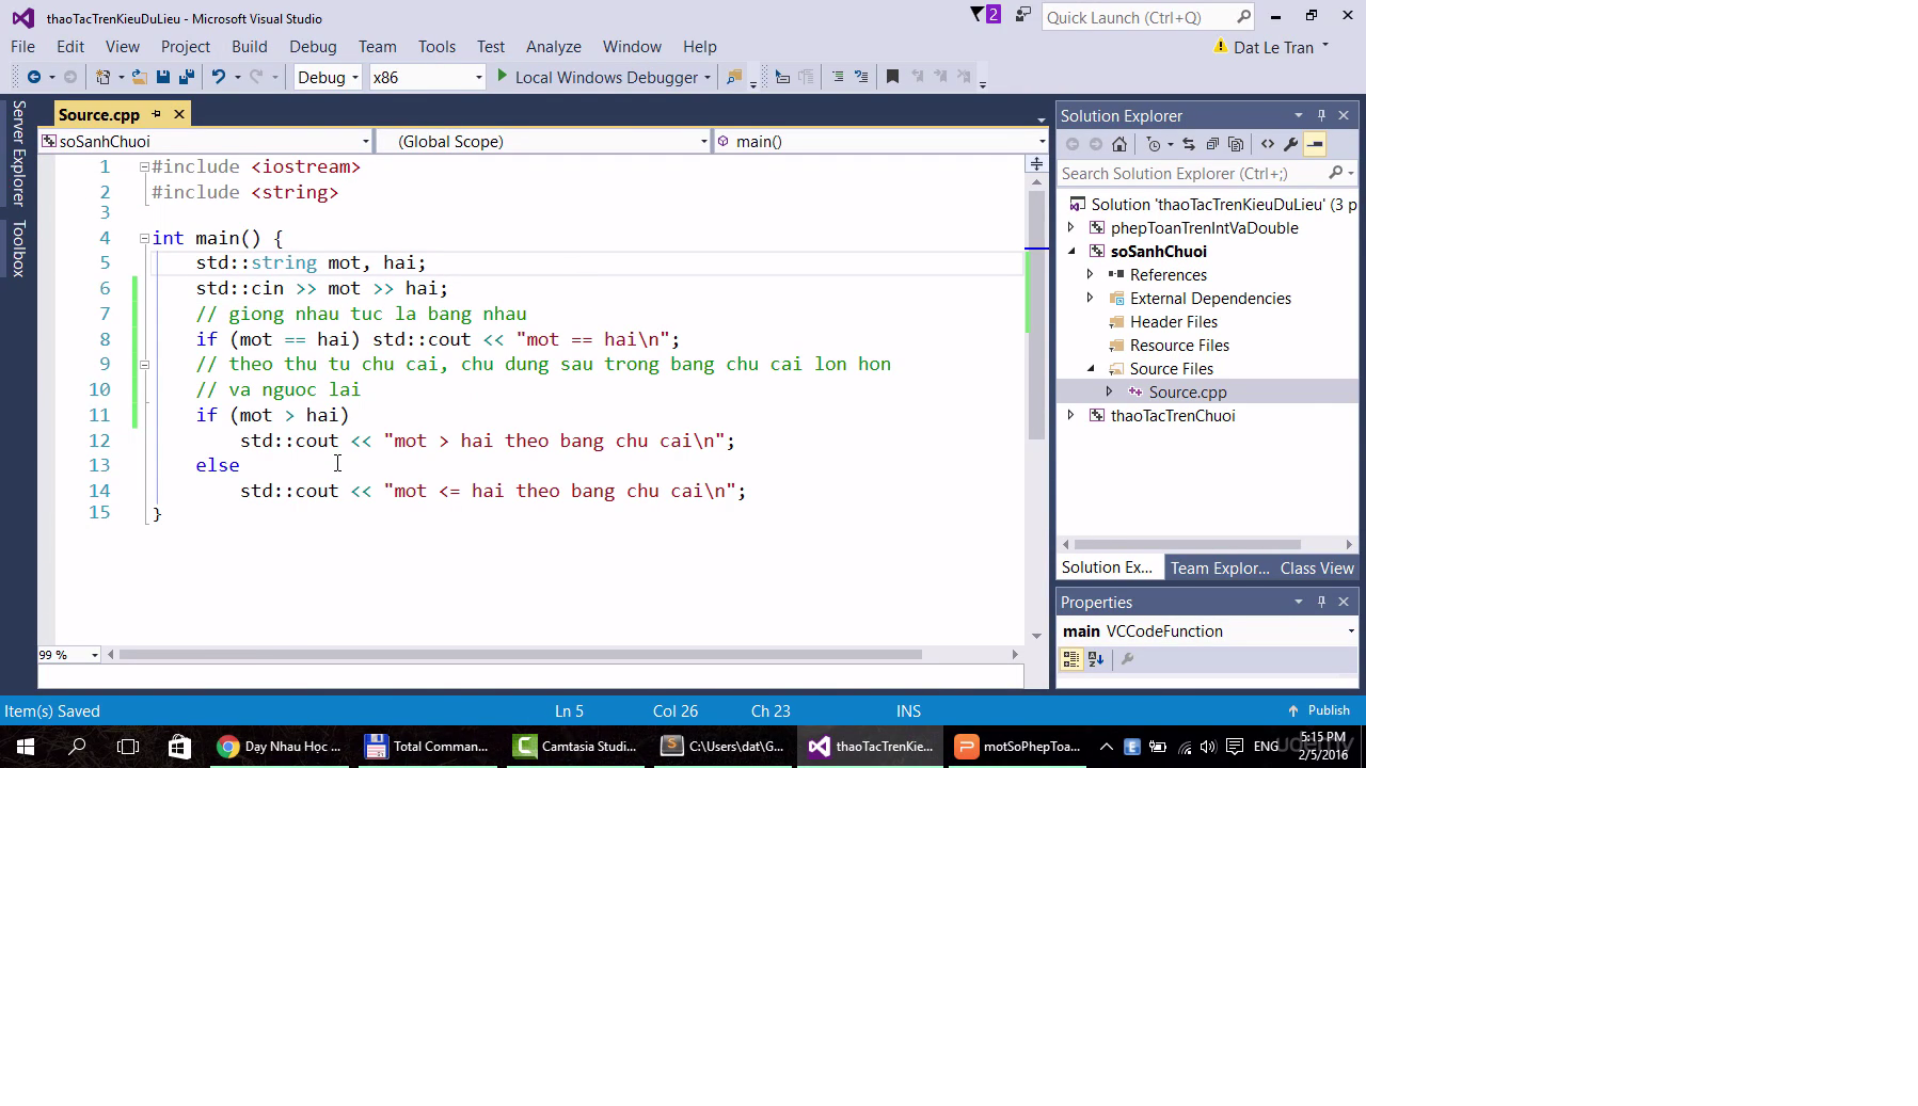1918x1106 pixels.
Task: Open the x86 platform dropdown
Action: (x=427, y=77)
